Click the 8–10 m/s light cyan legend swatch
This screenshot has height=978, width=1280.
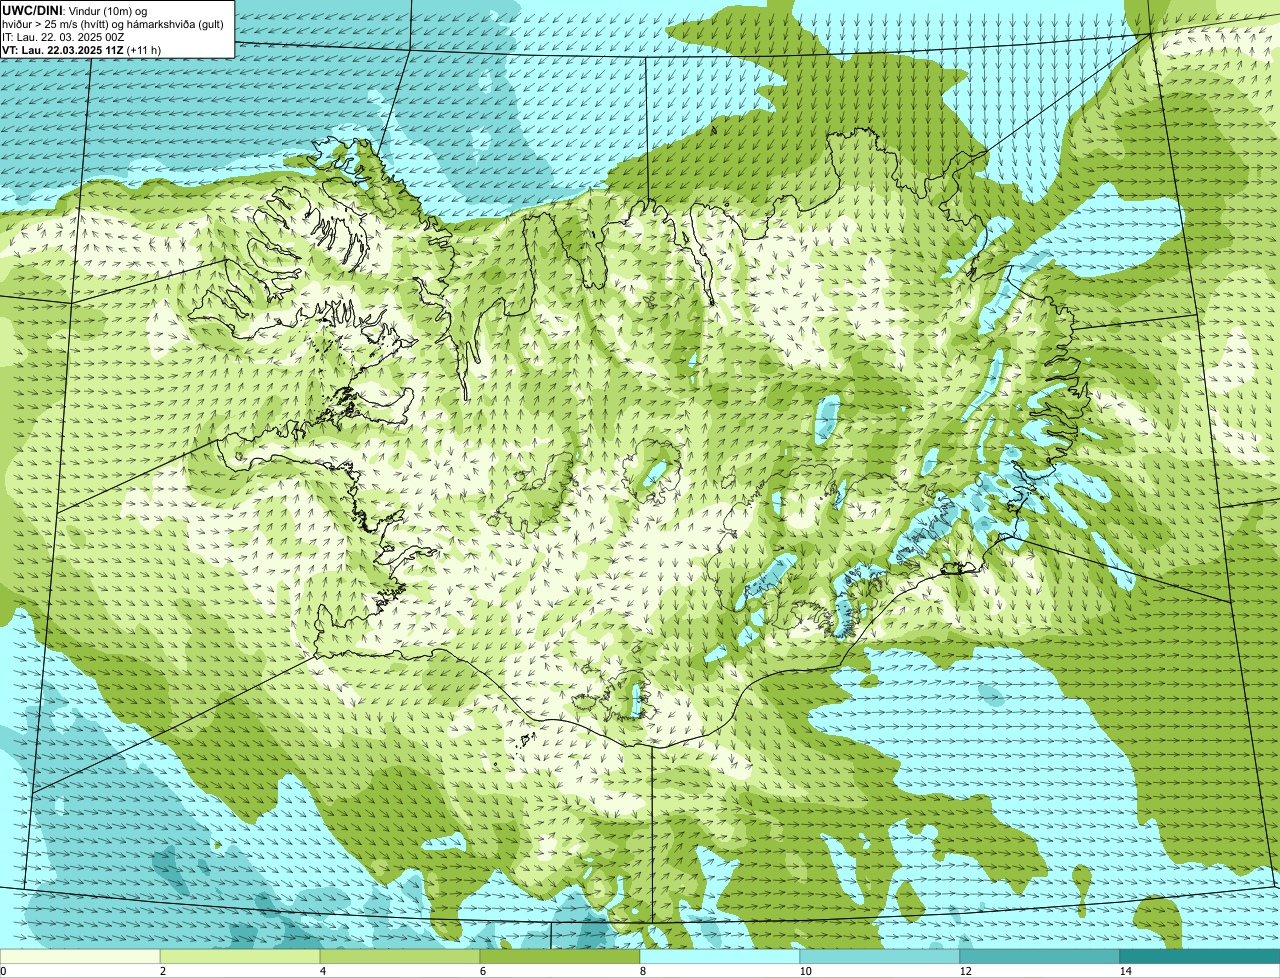pyautogui.click(x=720, y=957)
